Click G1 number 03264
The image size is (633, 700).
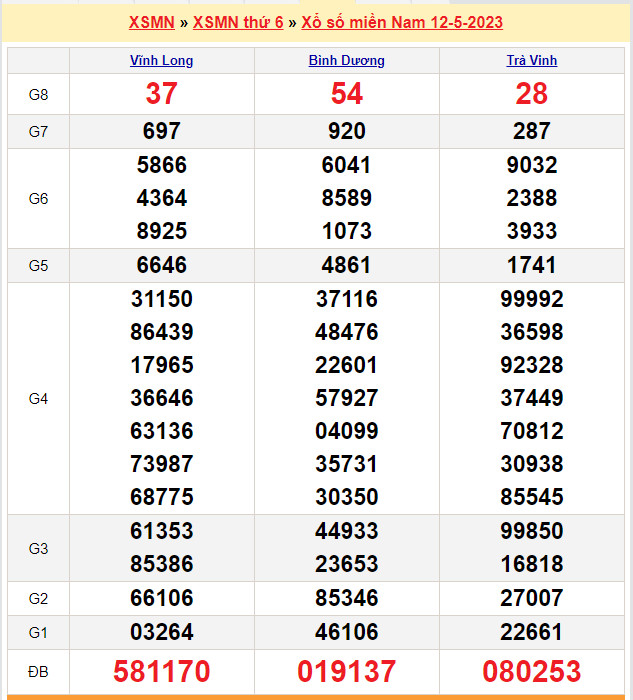click(162, 632)
